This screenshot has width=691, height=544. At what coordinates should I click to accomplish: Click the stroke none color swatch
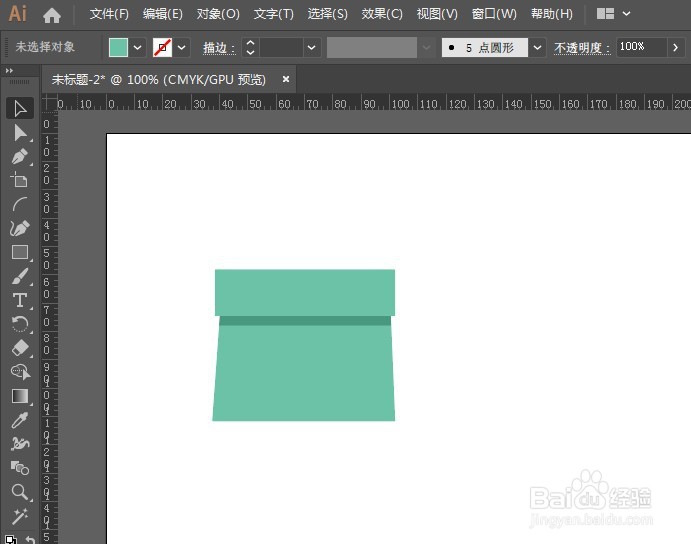coord(162,47)
